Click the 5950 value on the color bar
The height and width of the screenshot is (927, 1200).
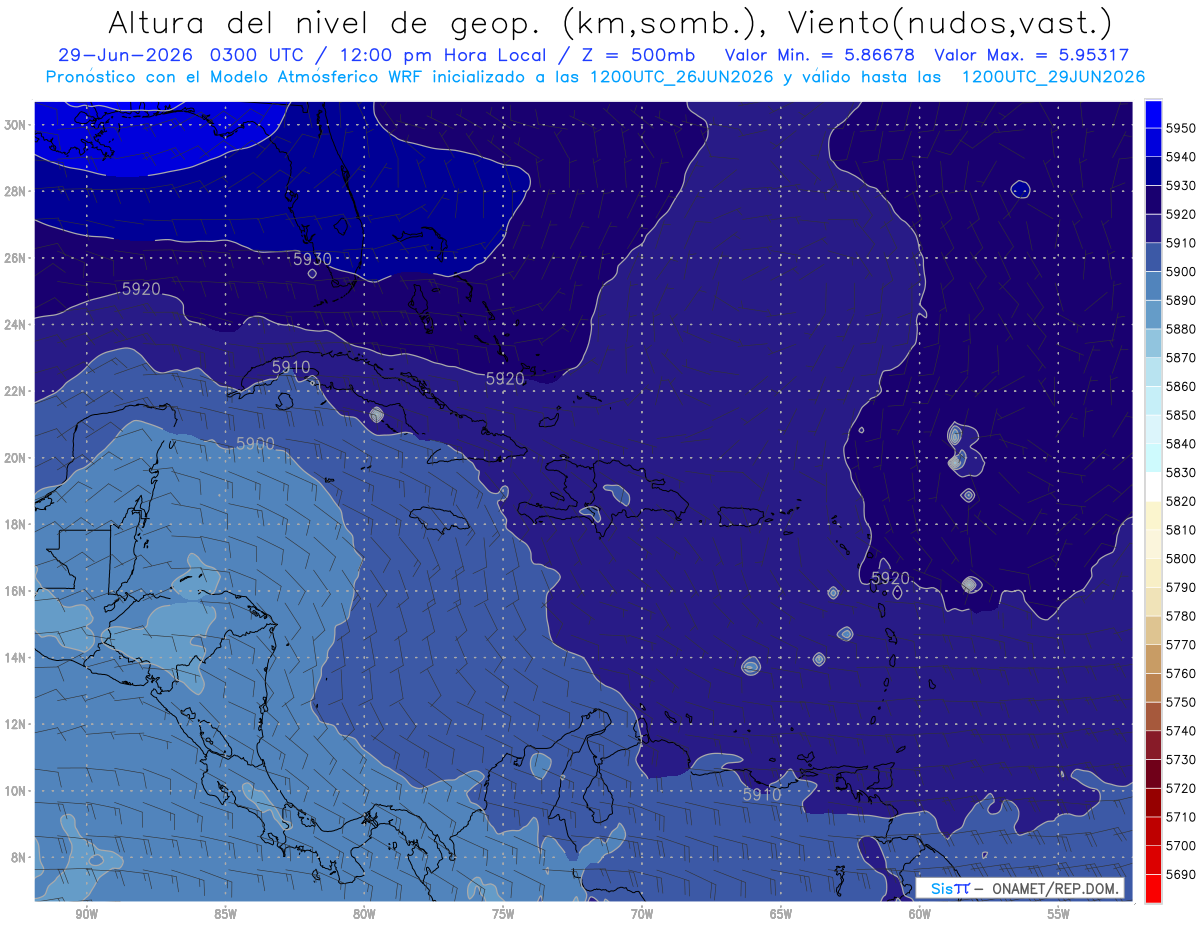1180,128
